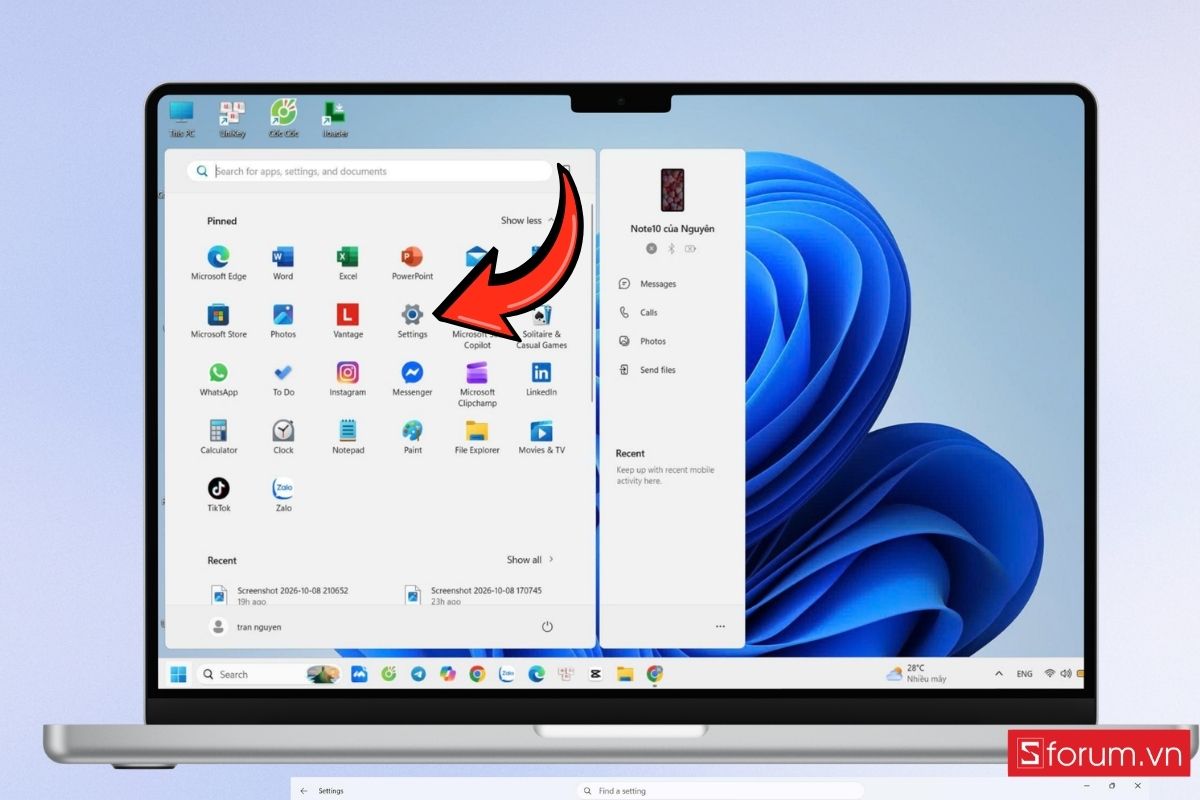Launch PowerPoint from Start menu

tap(412, 263)
